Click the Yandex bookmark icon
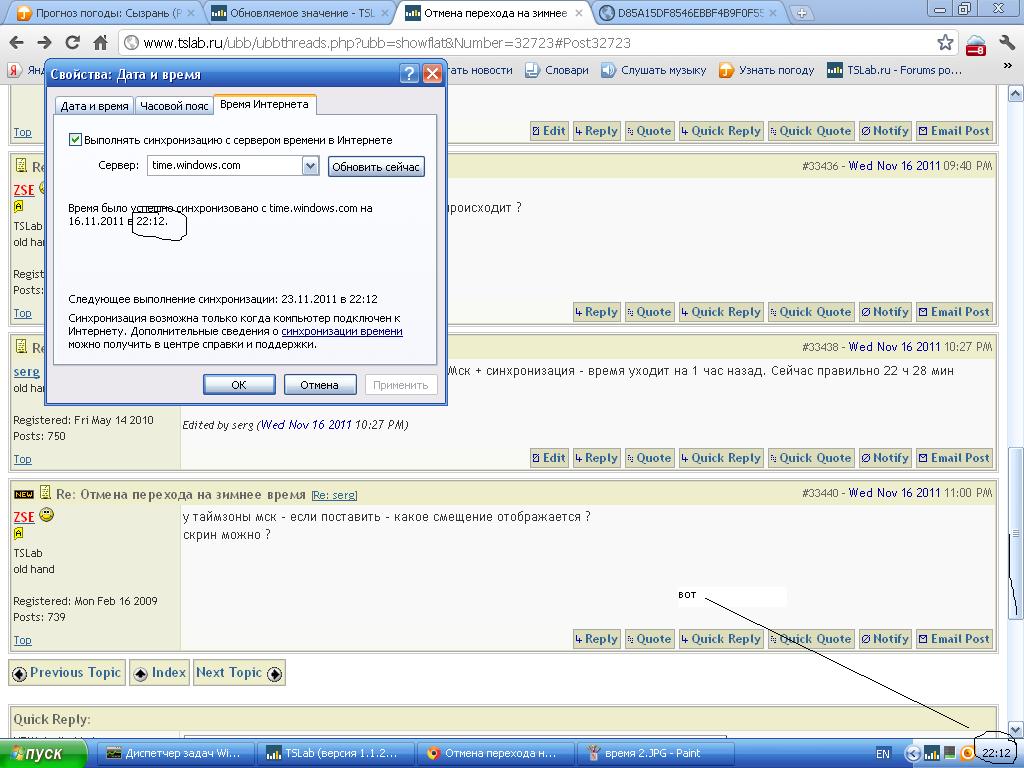This screenshot has width=1024, height=768. [14, 70]
